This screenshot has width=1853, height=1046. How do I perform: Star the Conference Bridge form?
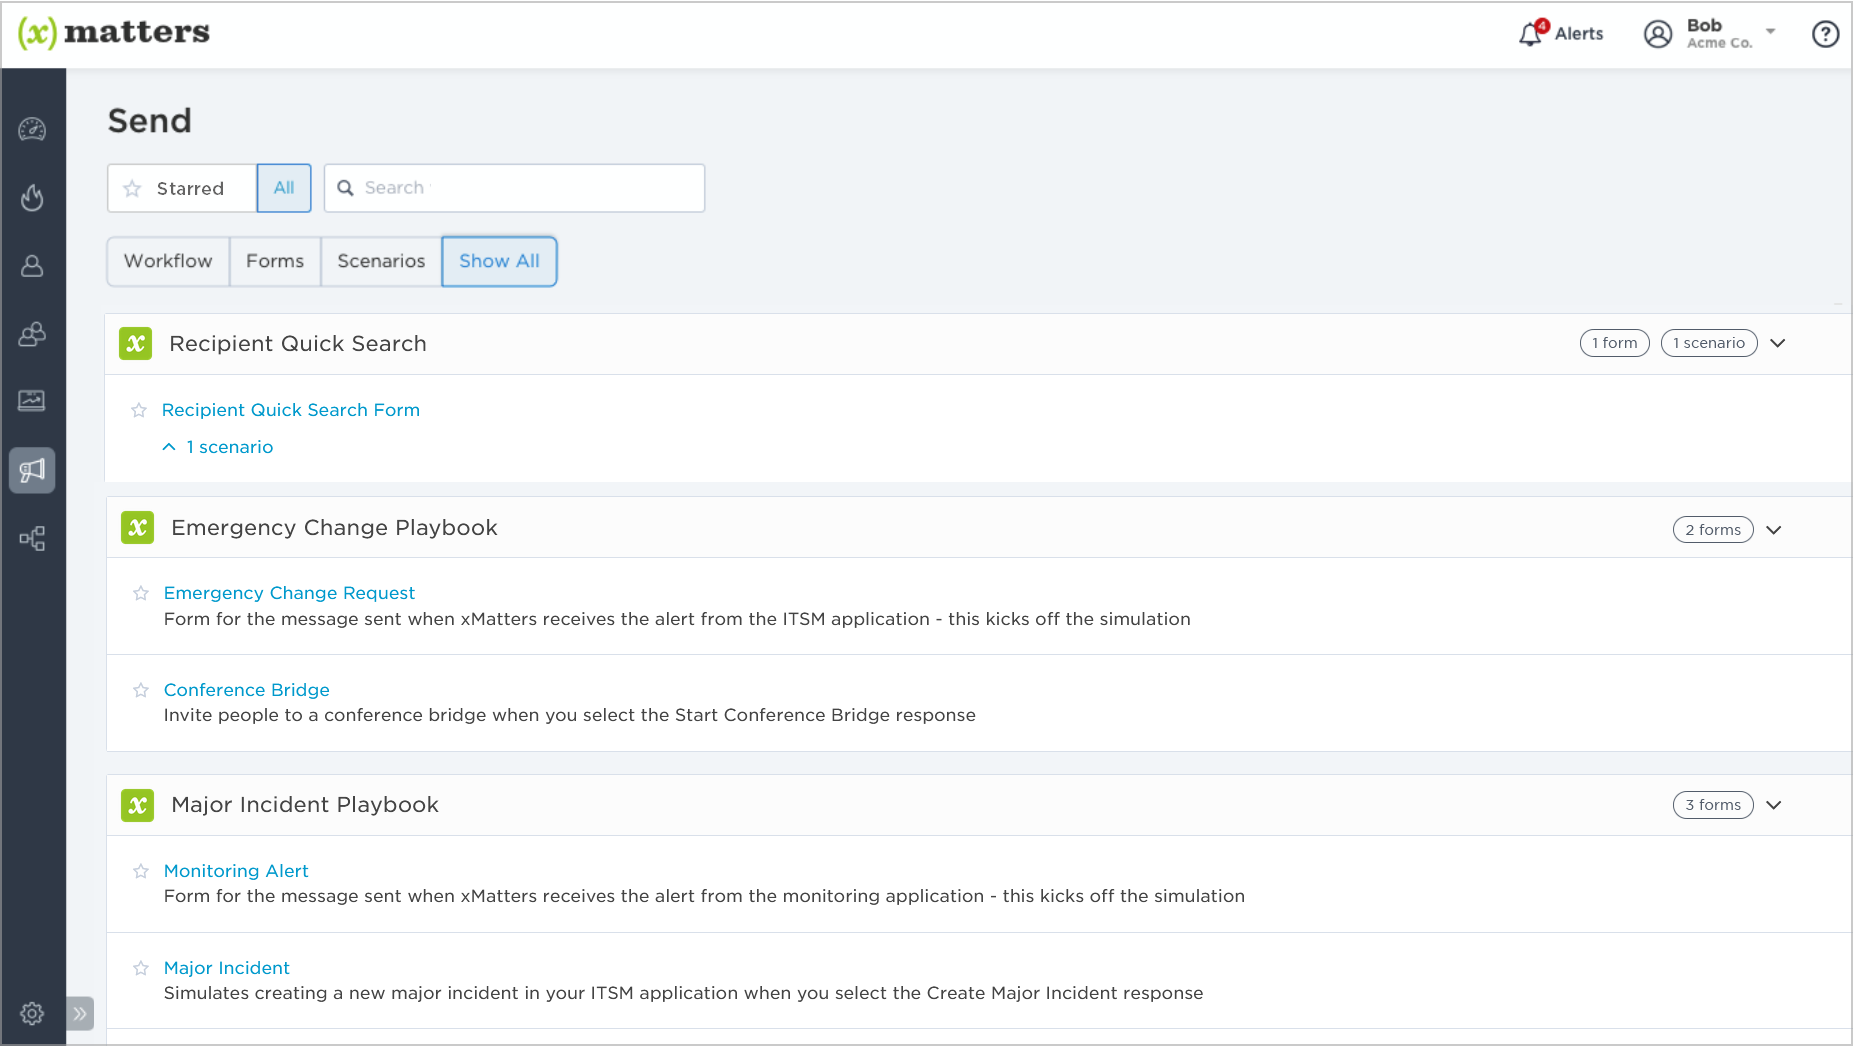point(141,690)
